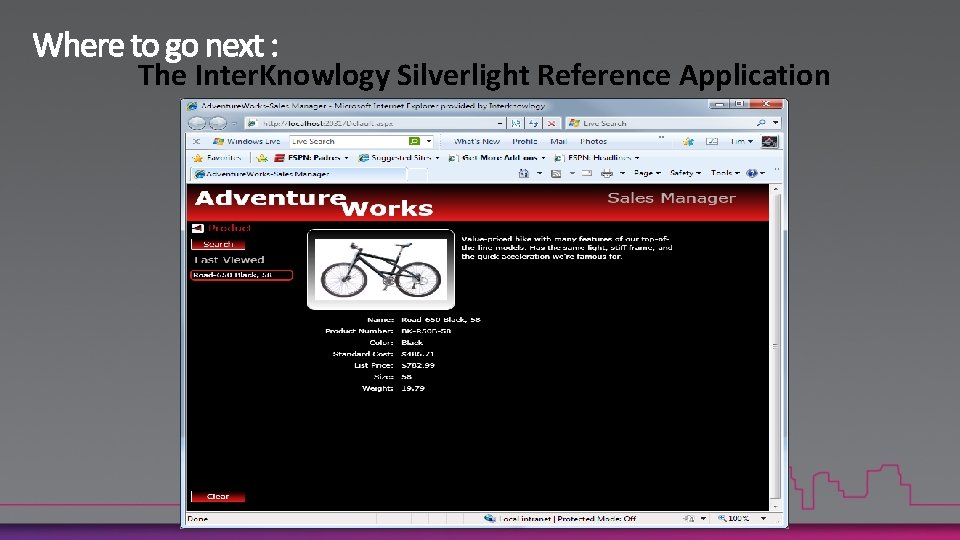This screenshot has width=960, height=540.
Task: Open the address bar history dropdown
Action: click(x=500, y=123)
